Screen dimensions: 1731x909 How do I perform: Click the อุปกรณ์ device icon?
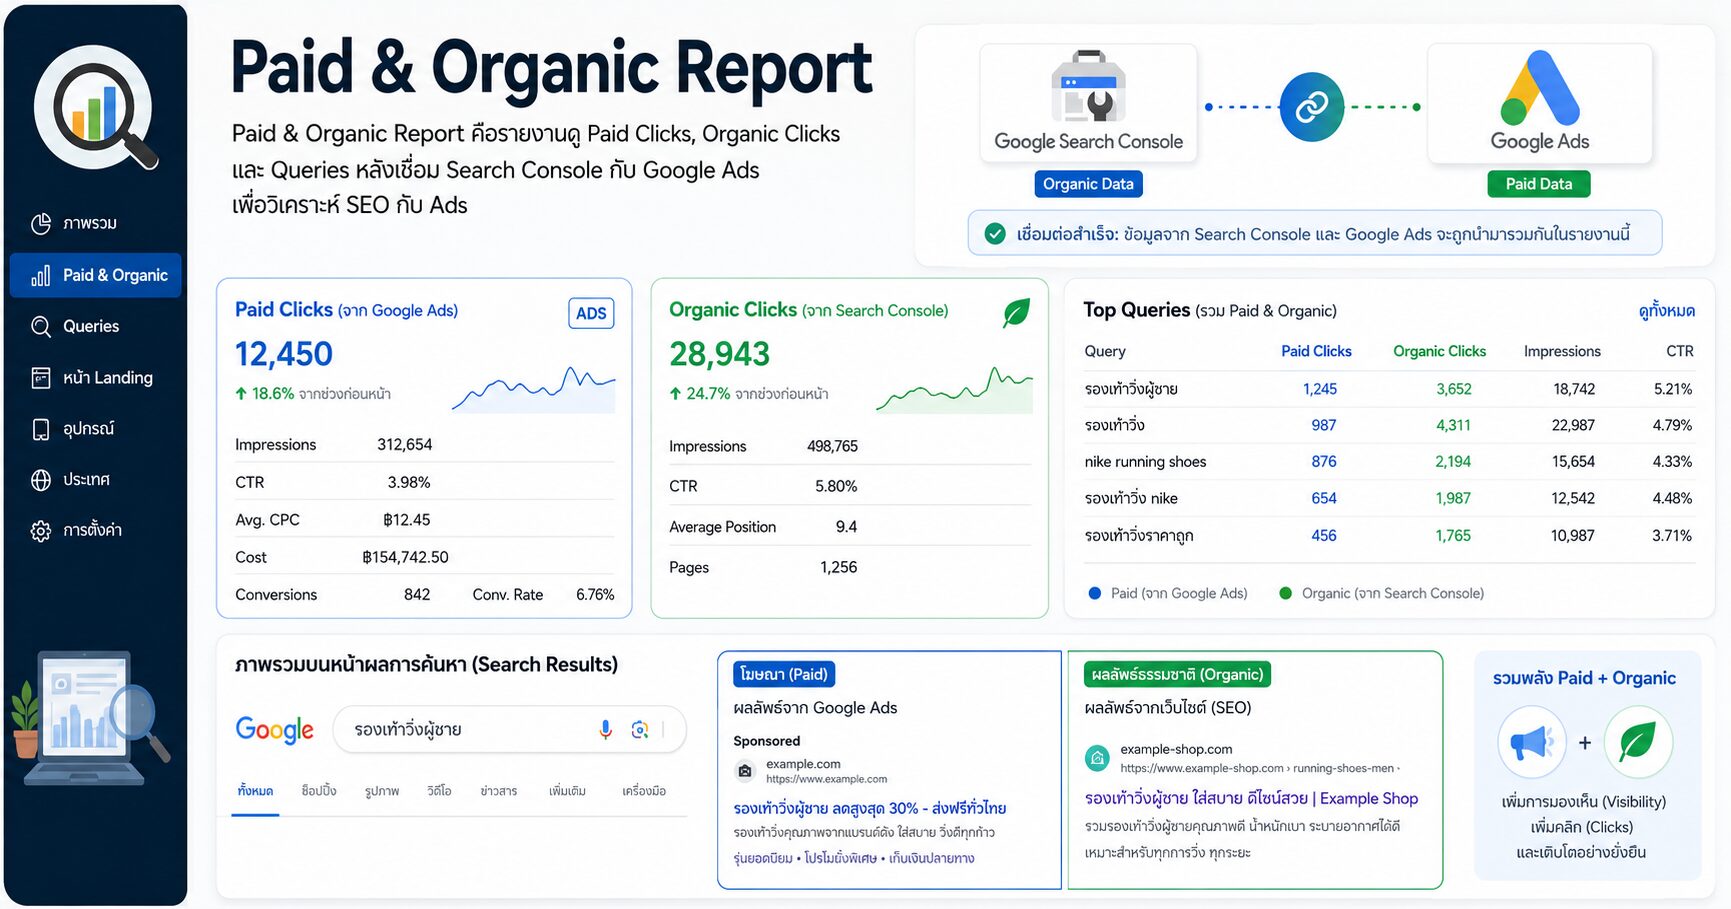[x=41, y=429]
